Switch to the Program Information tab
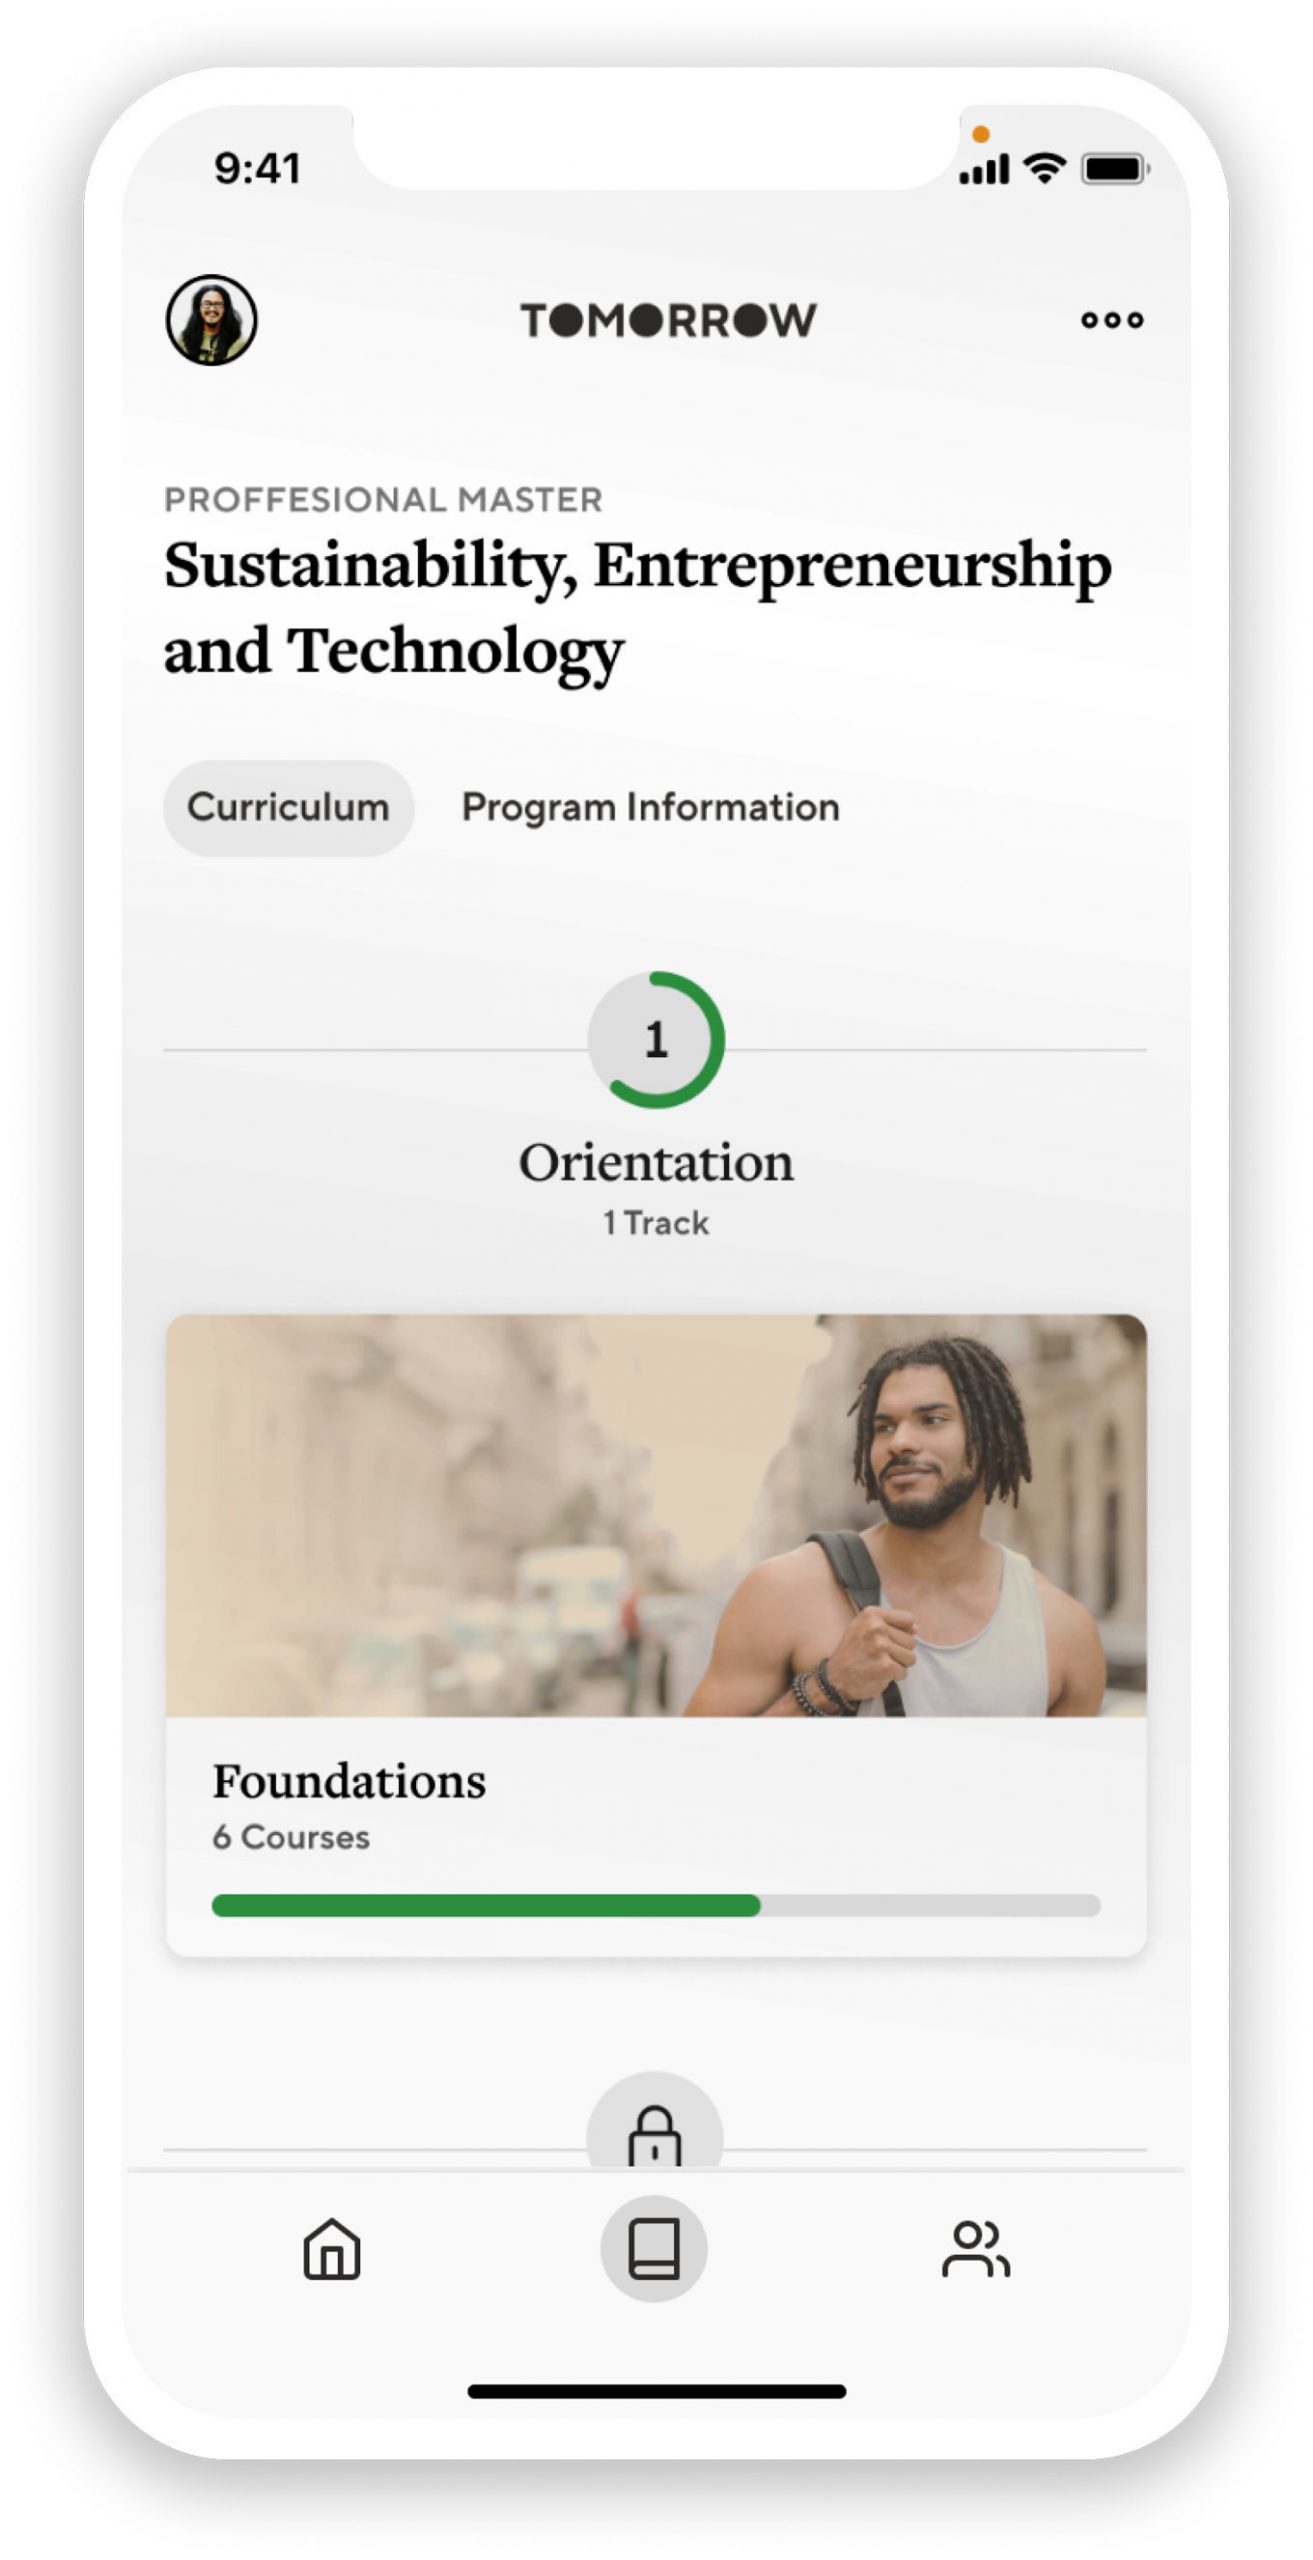The width and height of the screenshot is (1313, 2560). (650, 807)
